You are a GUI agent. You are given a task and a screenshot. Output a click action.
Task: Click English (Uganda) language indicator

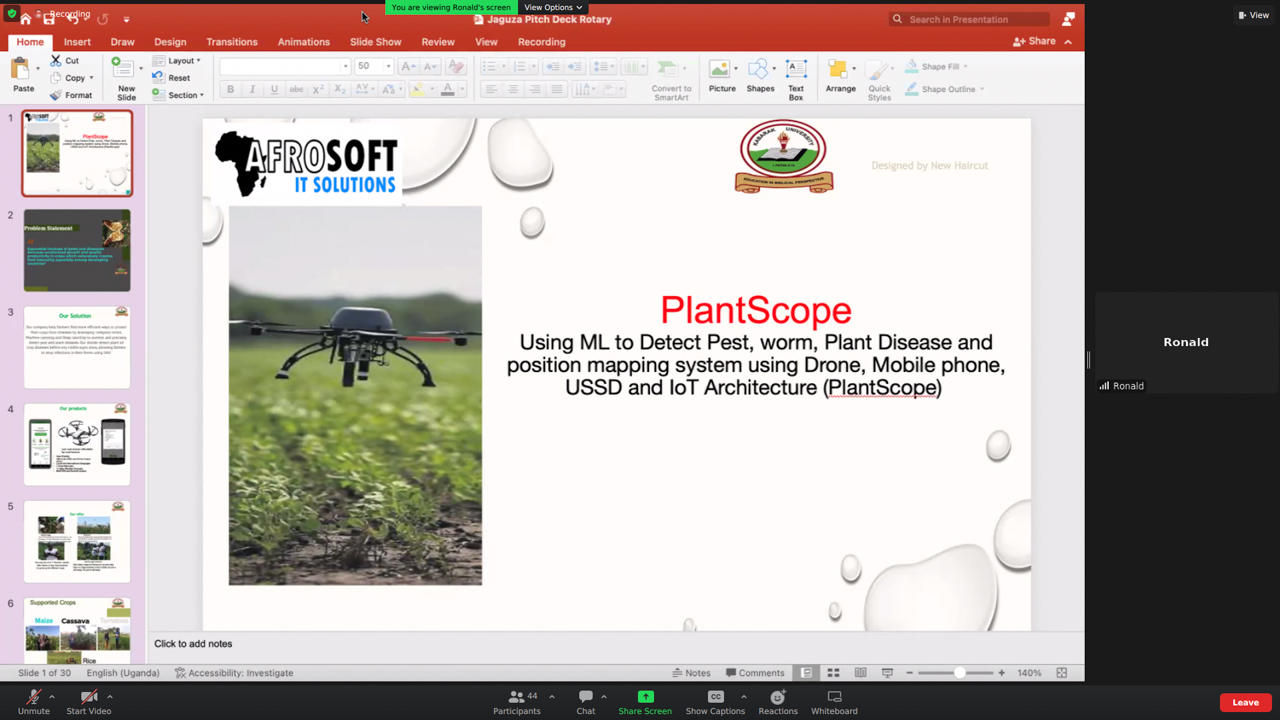tap(123, 673)
